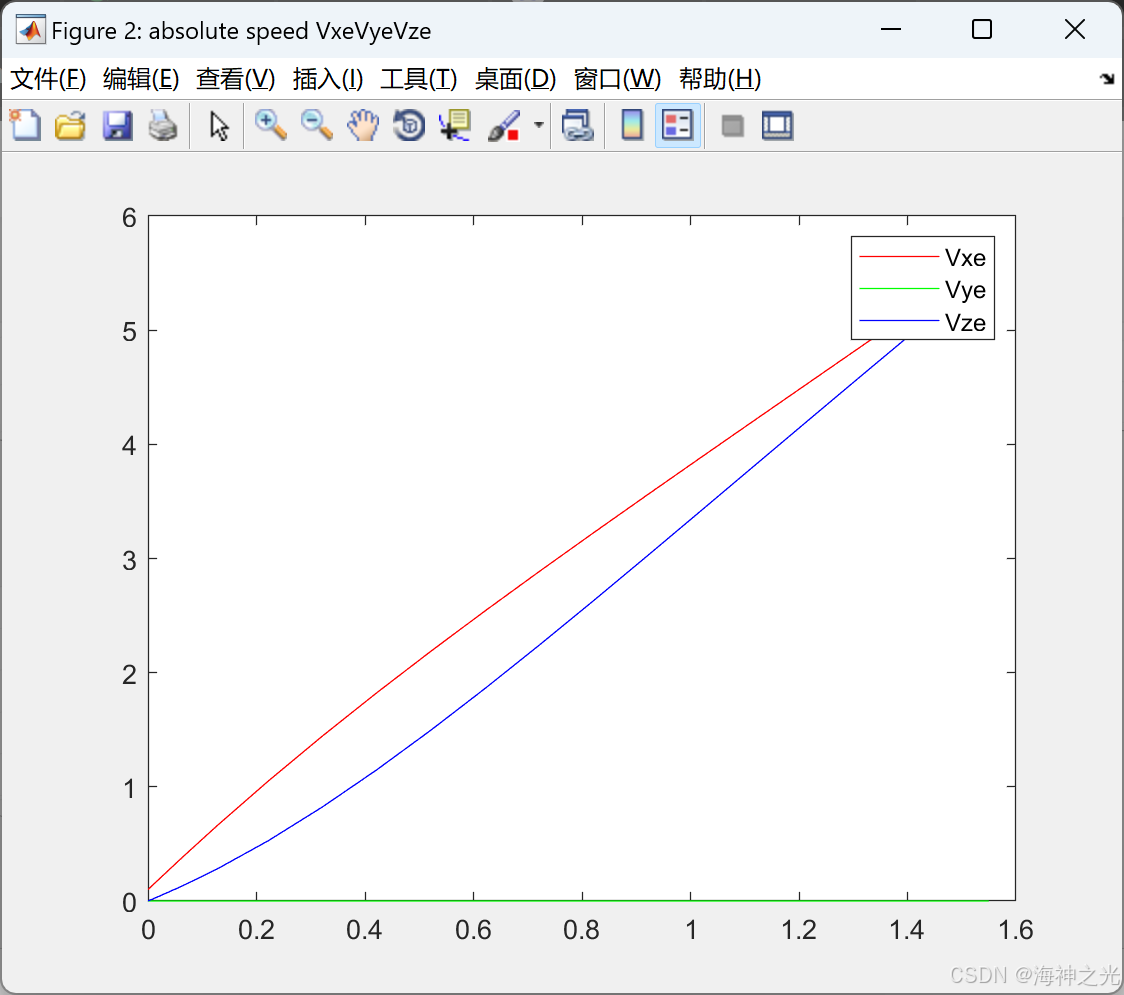The image size is (1124, 995).
Task: Open the 文件(F) menu
Action: 48,79
